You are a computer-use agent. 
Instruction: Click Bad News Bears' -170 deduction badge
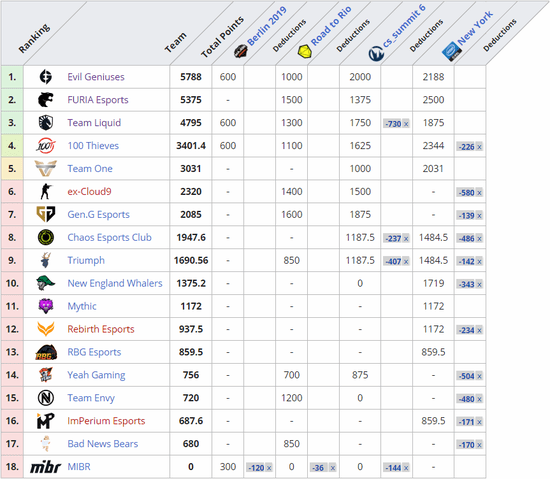470,445
